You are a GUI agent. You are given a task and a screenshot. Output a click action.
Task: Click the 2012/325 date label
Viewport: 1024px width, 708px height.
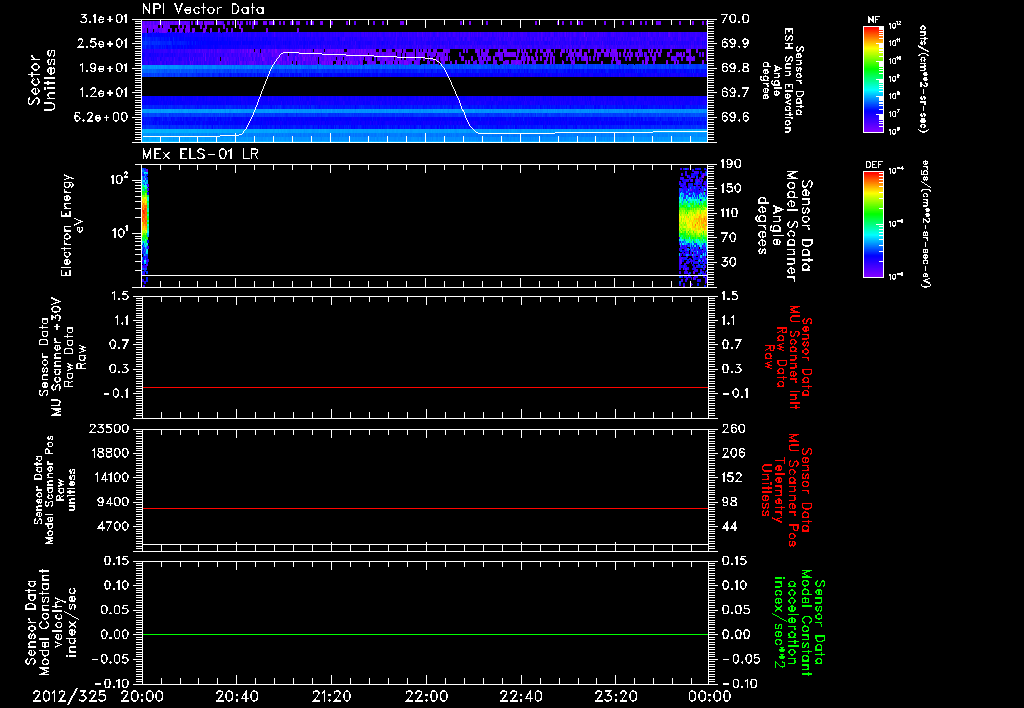coord(67,696)
